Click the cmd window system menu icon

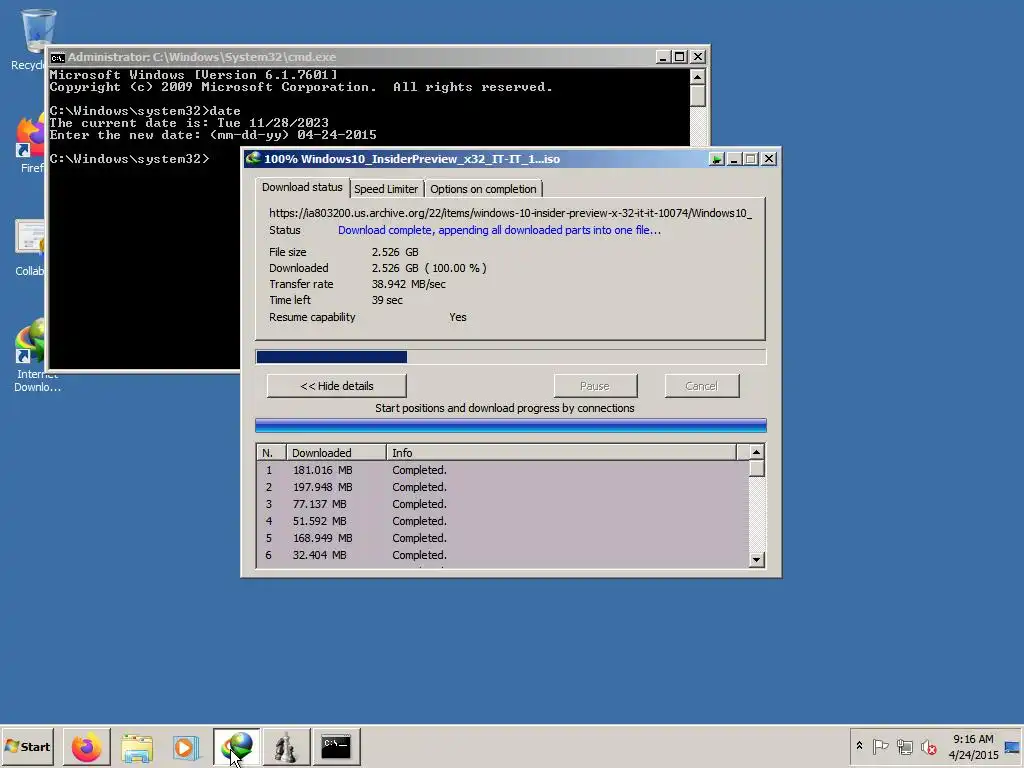click(57, 57)
